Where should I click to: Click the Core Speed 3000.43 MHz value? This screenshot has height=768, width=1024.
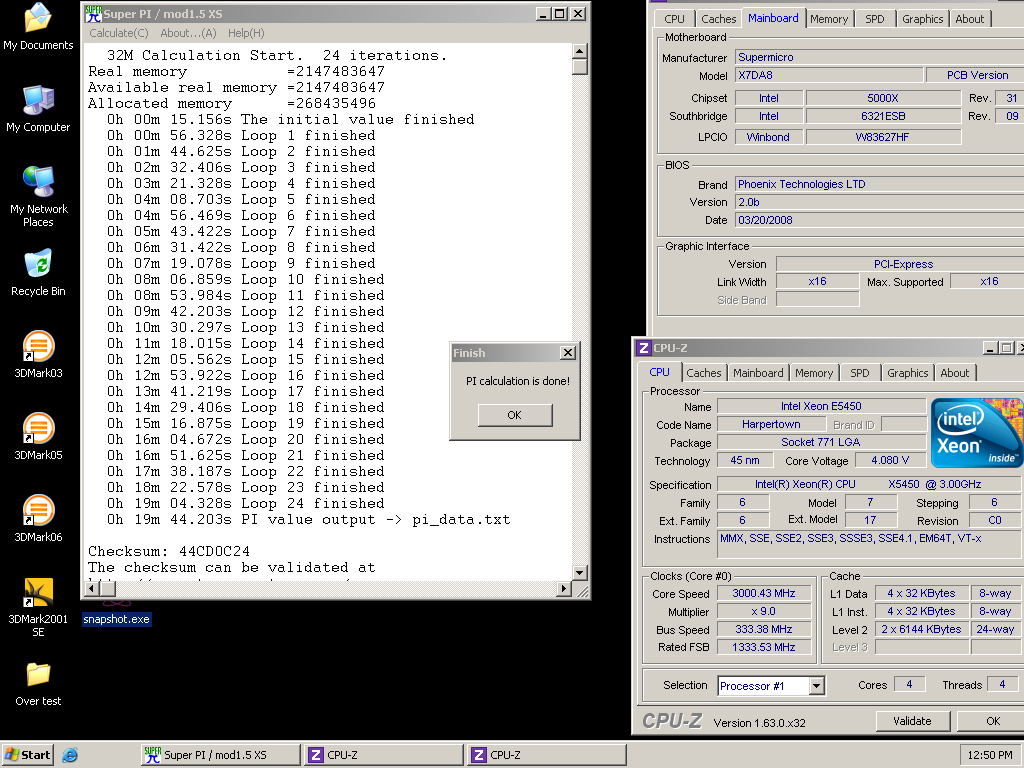pos(764,593)
